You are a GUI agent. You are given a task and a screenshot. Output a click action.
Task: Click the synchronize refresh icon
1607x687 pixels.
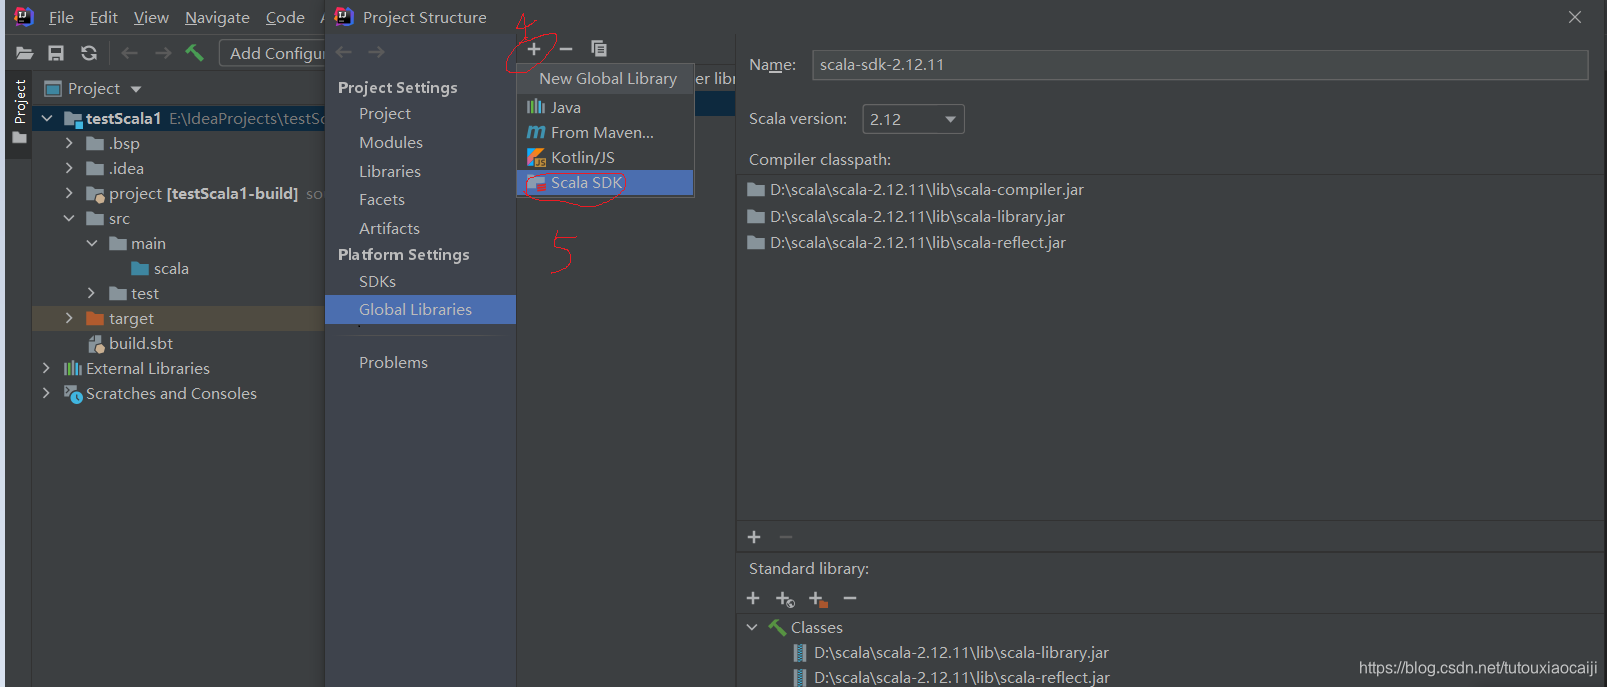[x=89, y=53]
